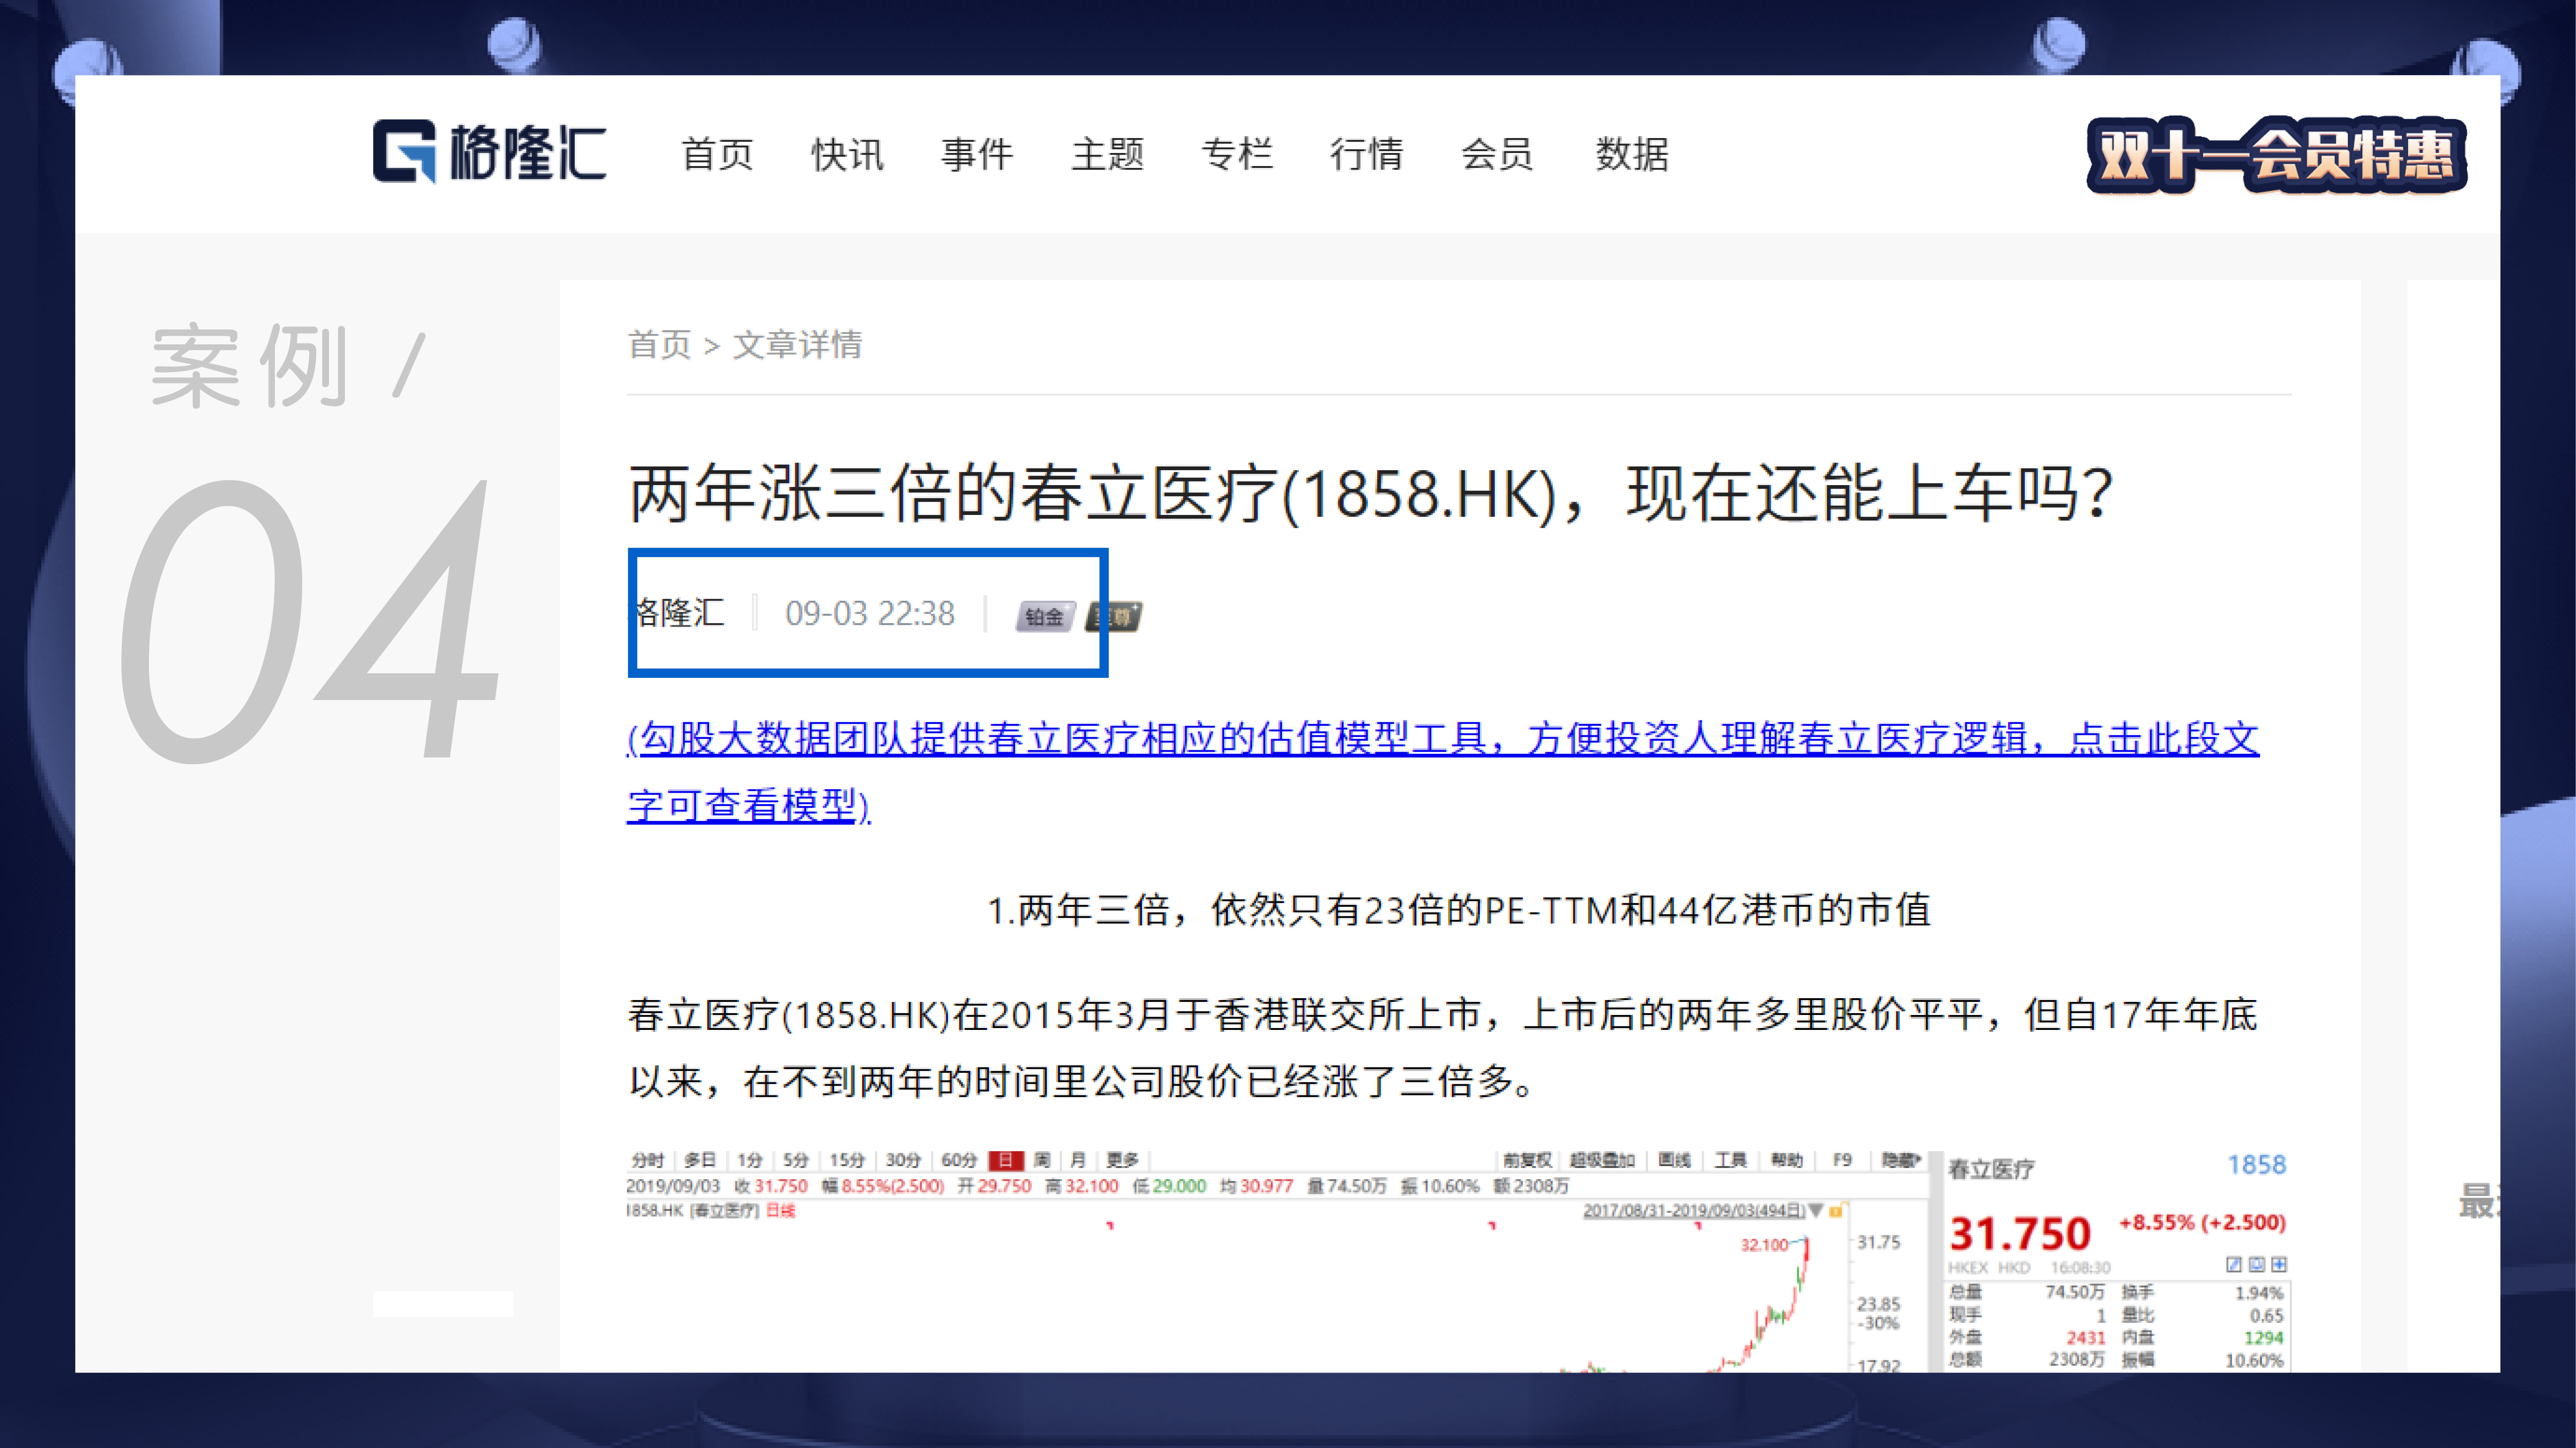Viewport: 2576px width, 1448px height.
Task: Click the 总量 74.50万 row value
Action: [2075, 1292]
